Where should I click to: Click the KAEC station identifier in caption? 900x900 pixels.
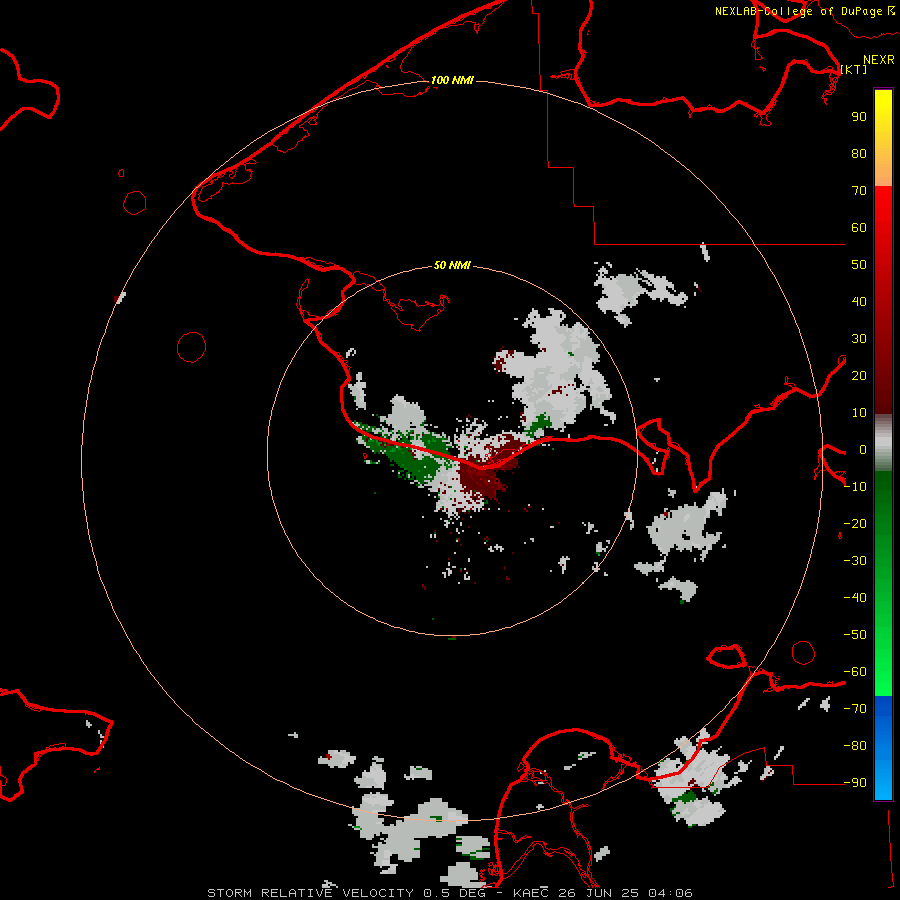[531, 893]
